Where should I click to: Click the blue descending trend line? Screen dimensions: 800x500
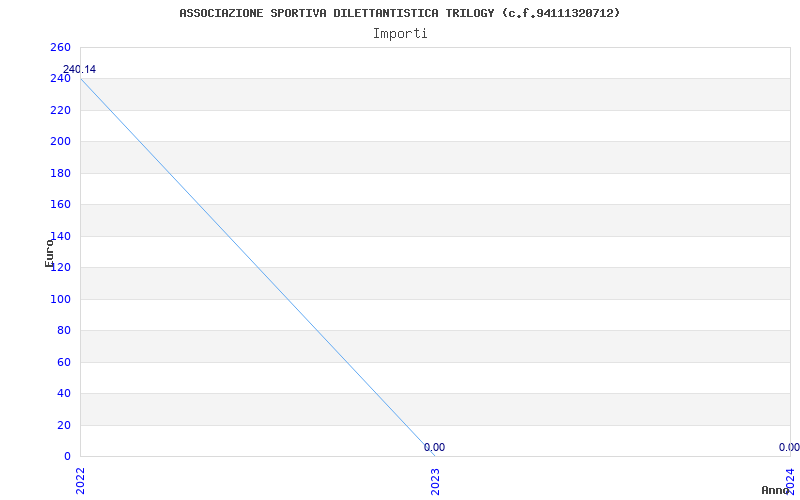point(258,267)
